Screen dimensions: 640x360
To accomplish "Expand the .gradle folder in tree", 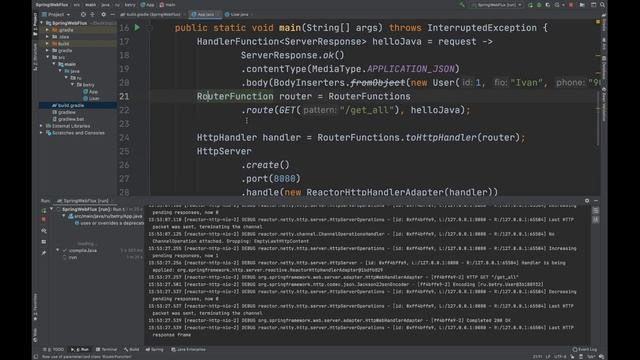I will tap(47, 30).
